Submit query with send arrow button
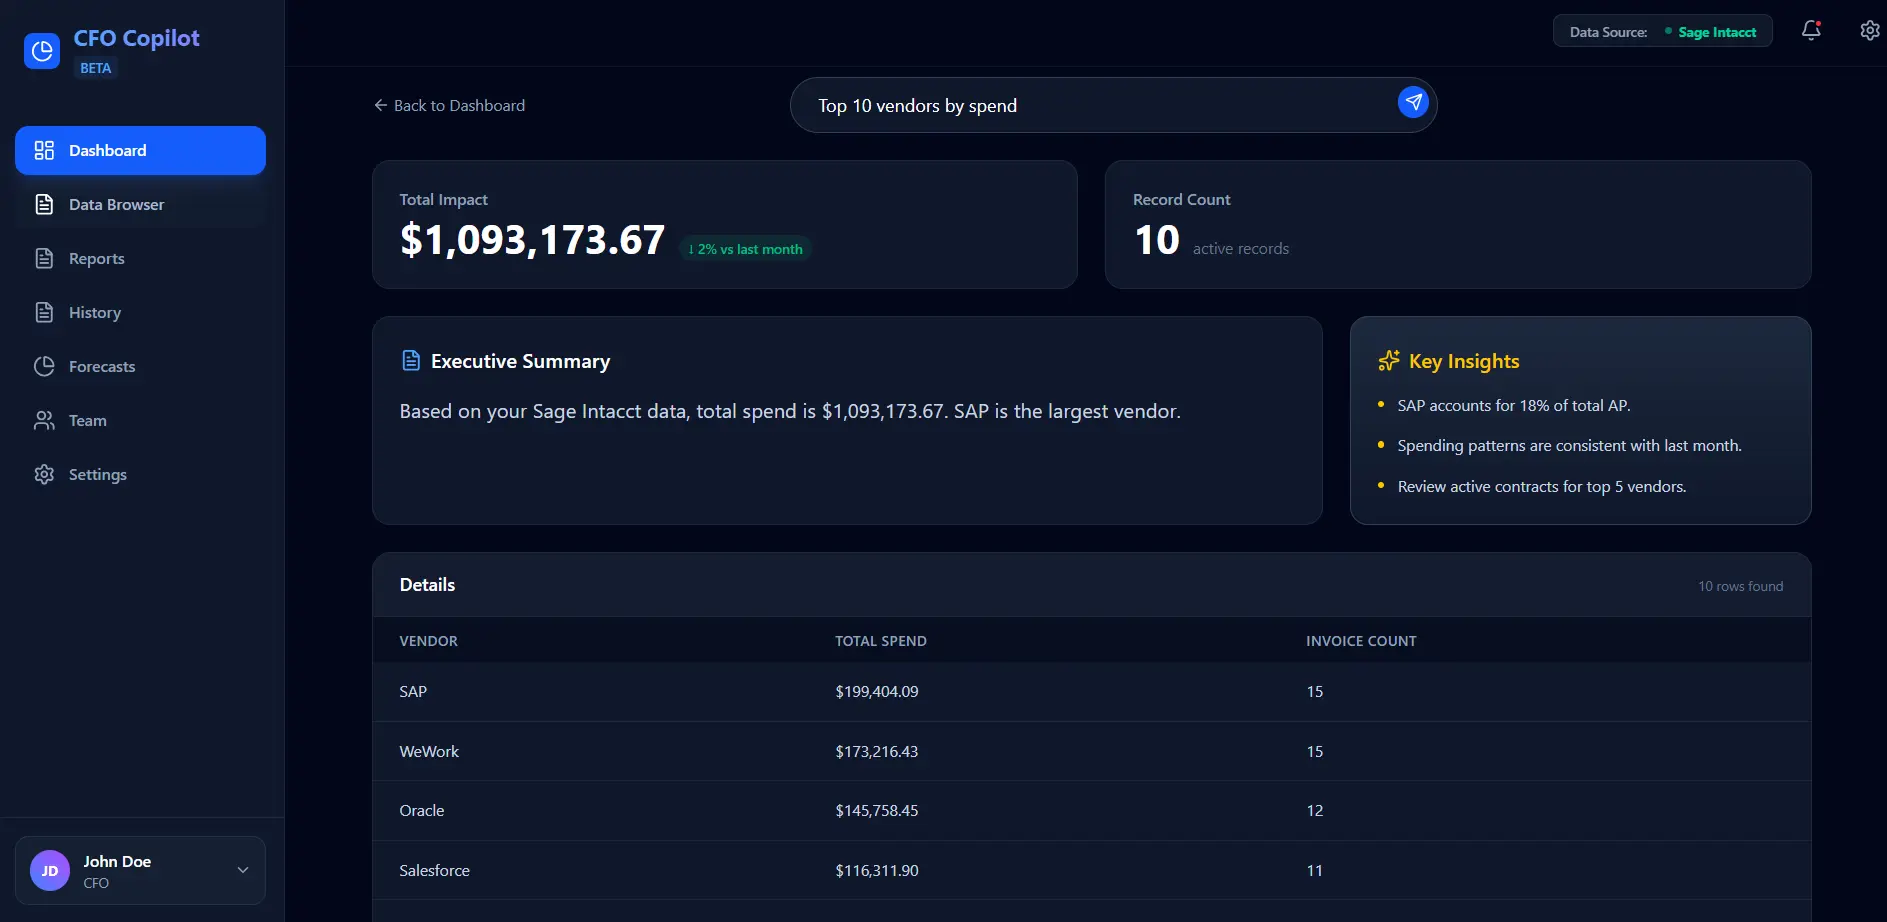The width and height of the screenshot is (1887, 922). (x=1413, y=102)
